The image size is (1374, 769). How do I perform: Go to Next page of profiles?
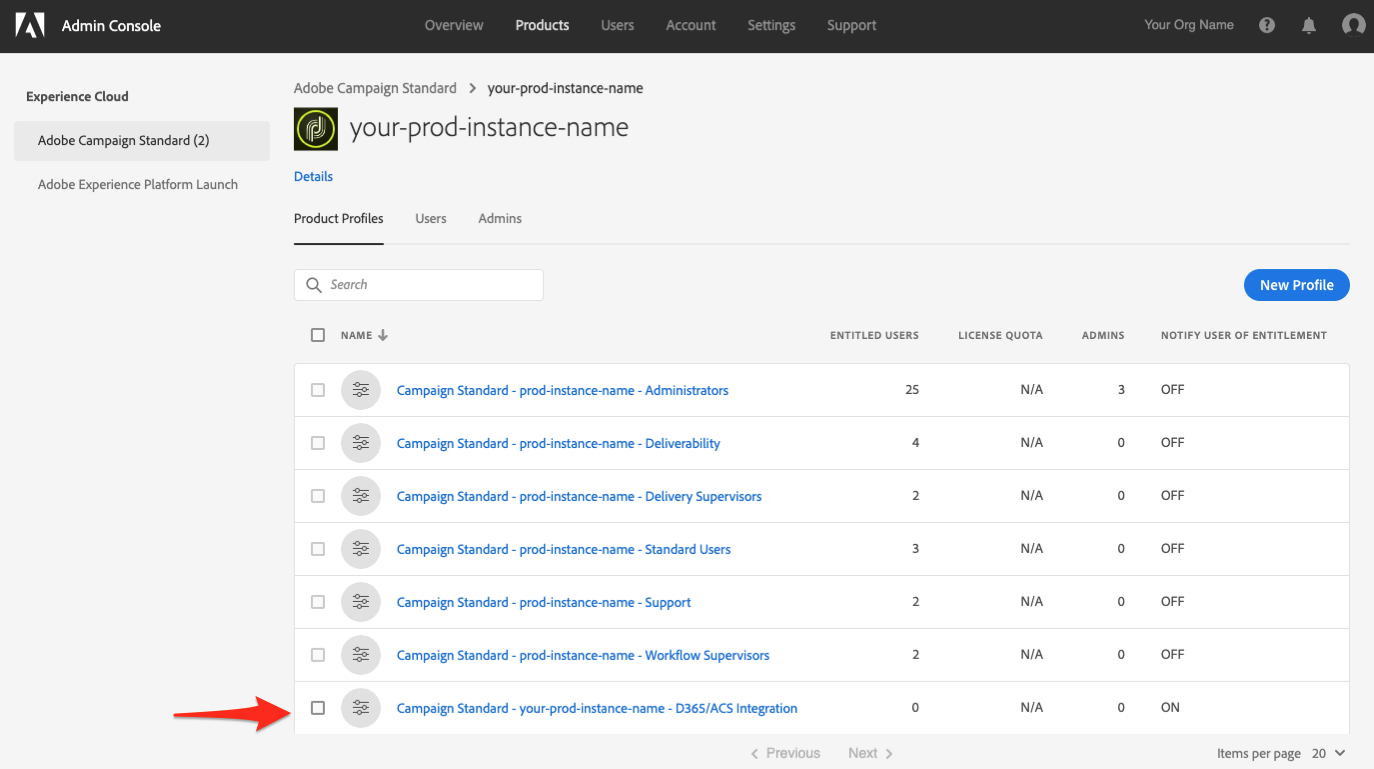[870, 753]
